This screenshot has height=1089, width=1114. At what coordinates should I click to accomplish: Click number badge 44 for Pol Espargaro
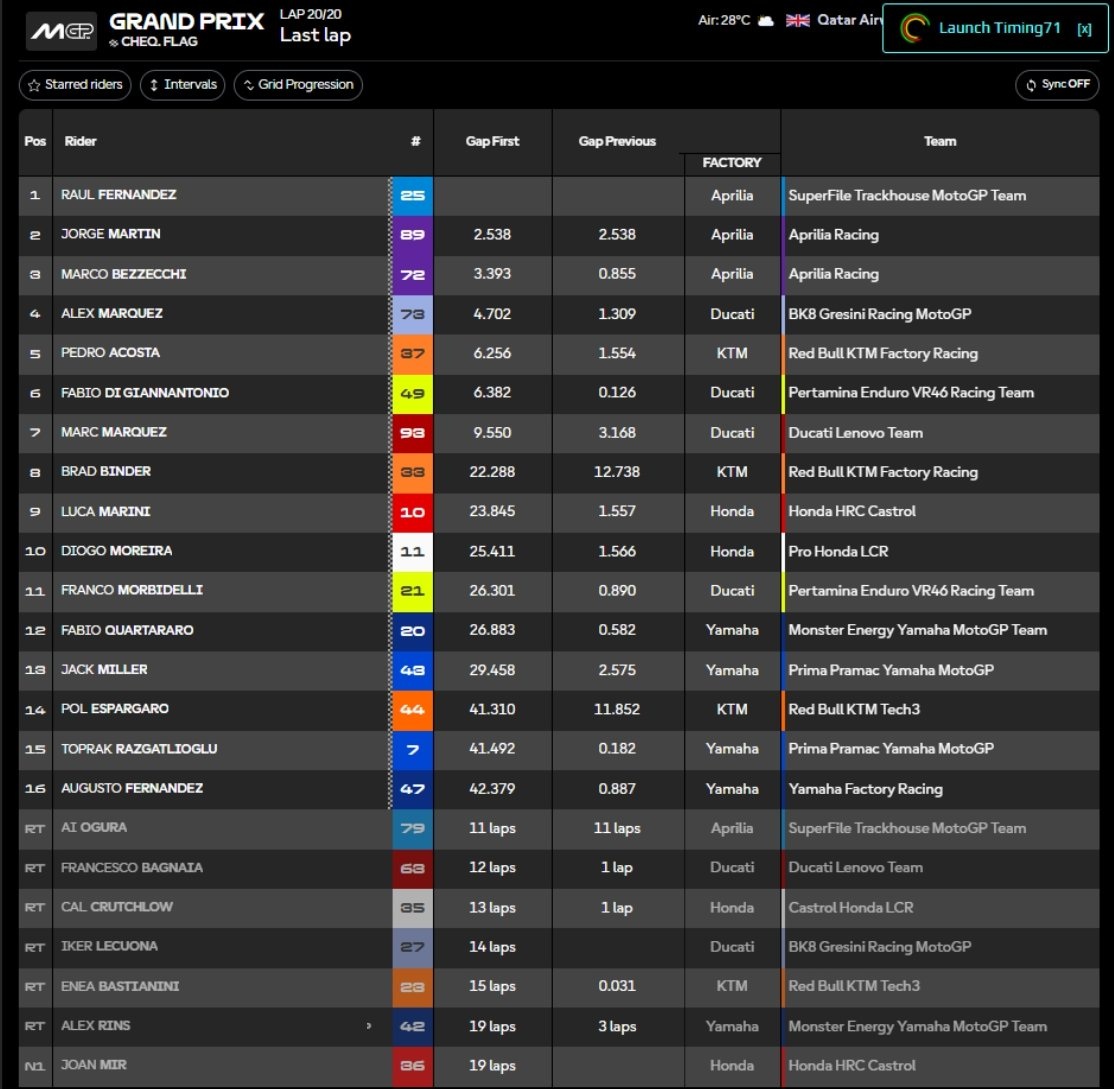tap(412, 709)
